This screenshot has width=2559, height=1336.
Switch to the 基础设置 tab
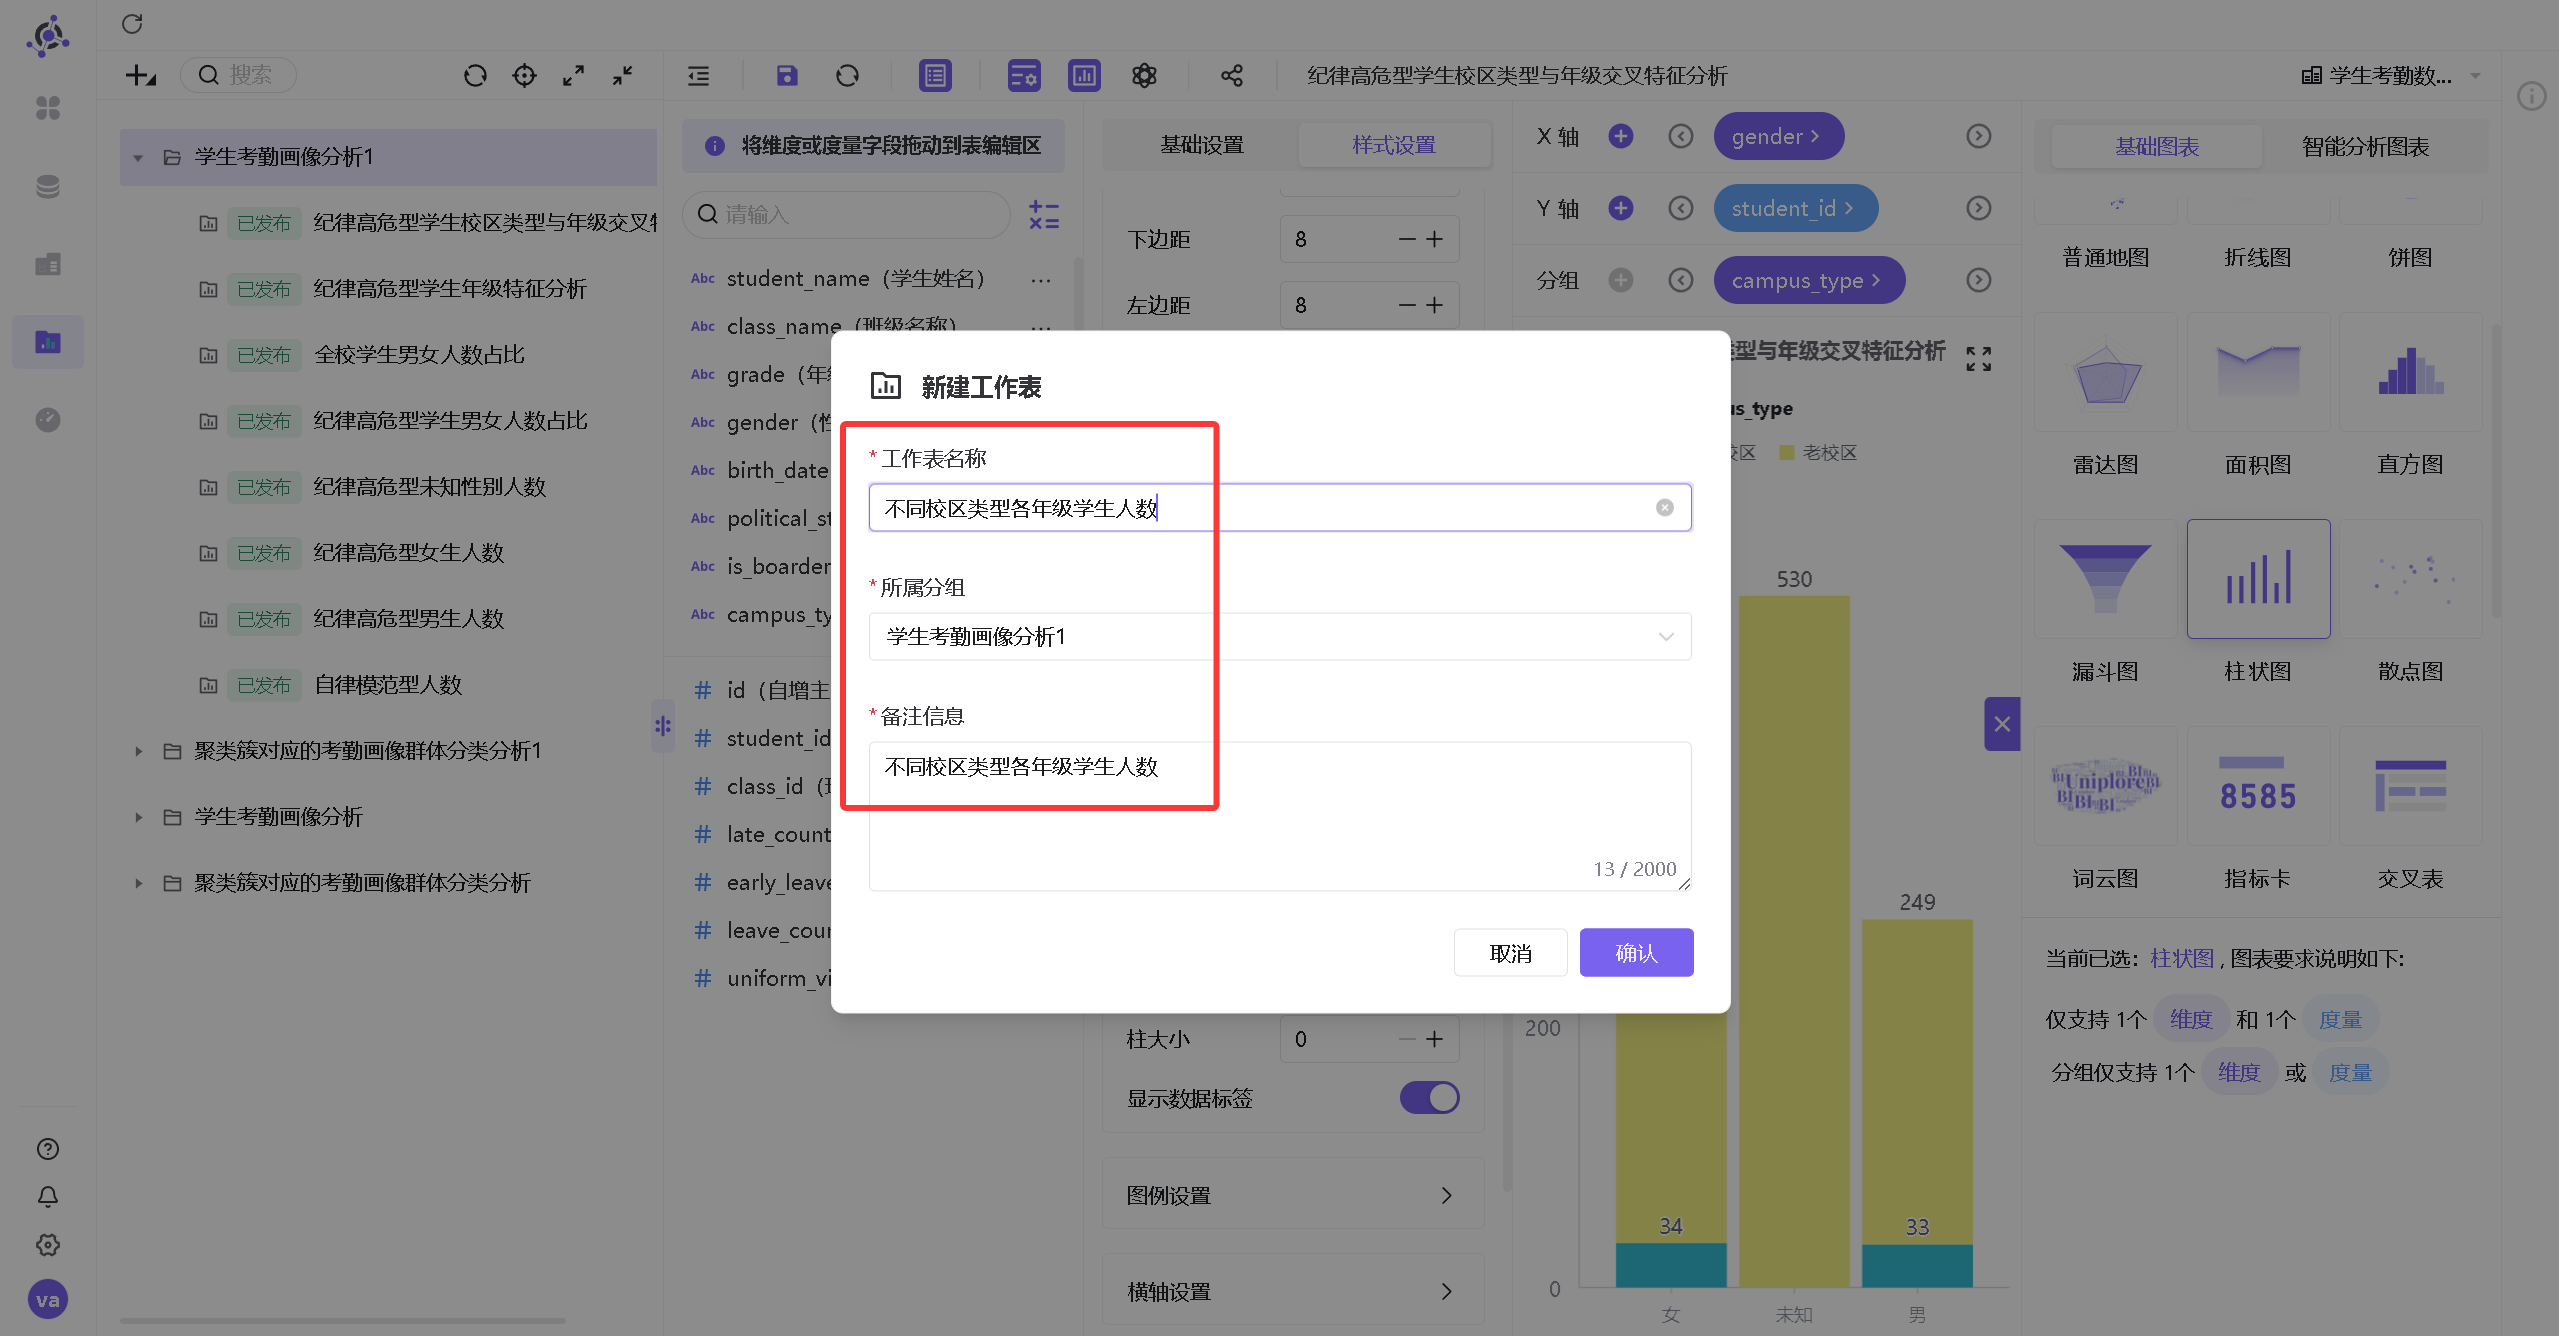[1201, 145]
